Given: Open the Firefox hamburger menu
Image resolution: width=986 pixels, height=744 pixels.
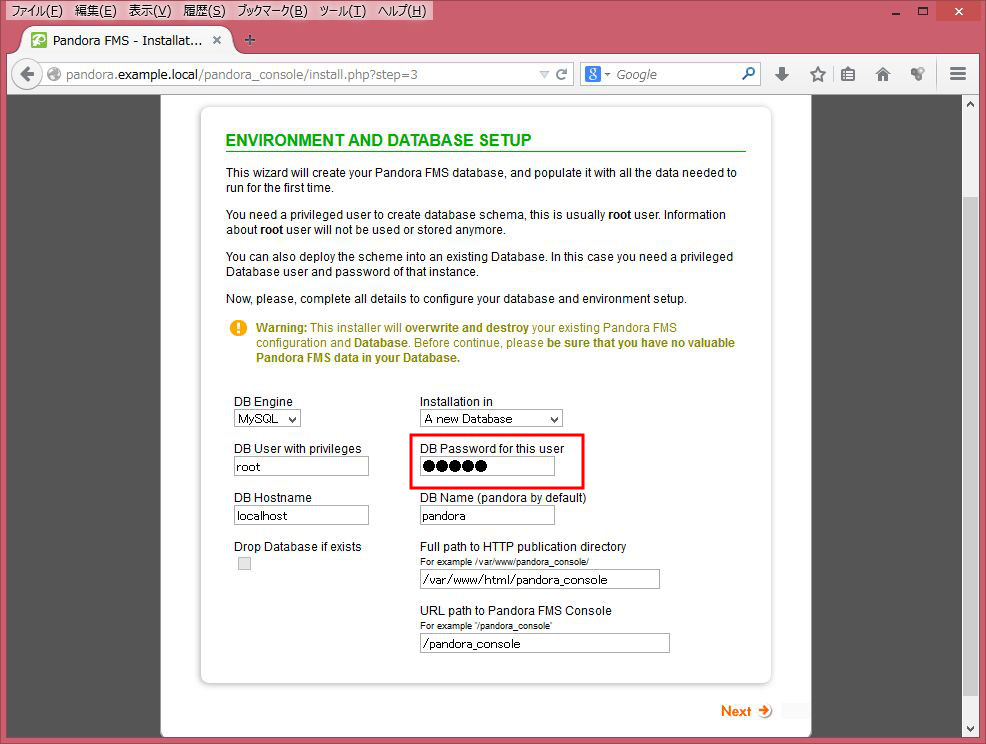Looking at the screenshot, I should [958, 74].
